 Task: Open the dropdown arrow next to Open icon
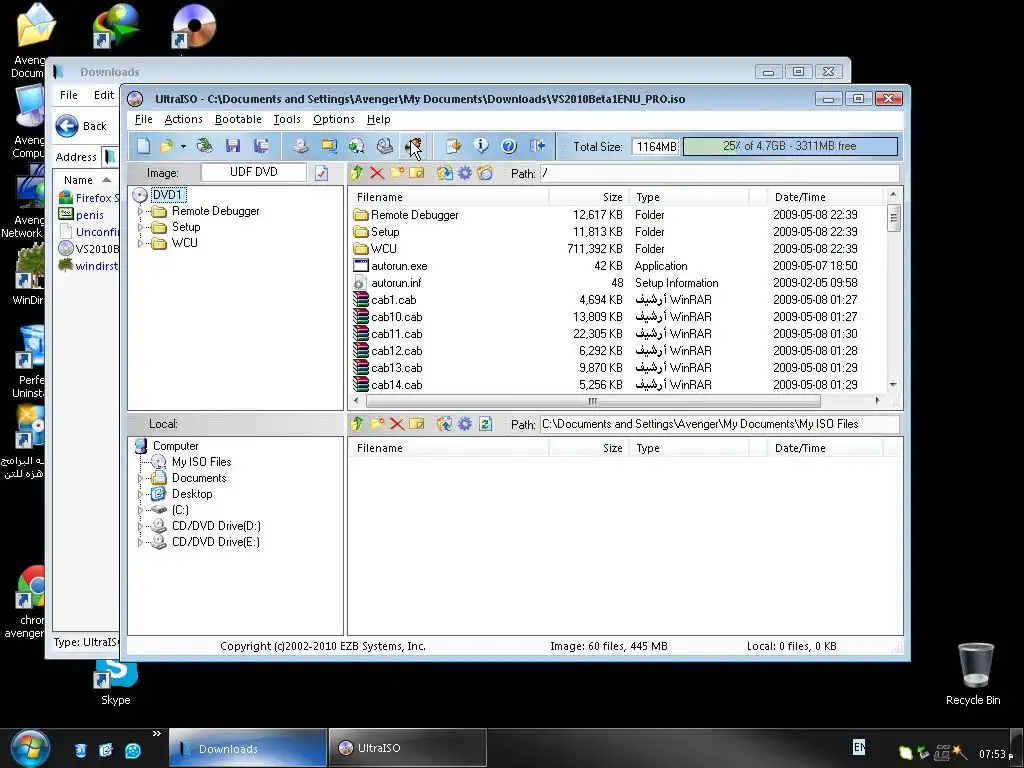183,146
